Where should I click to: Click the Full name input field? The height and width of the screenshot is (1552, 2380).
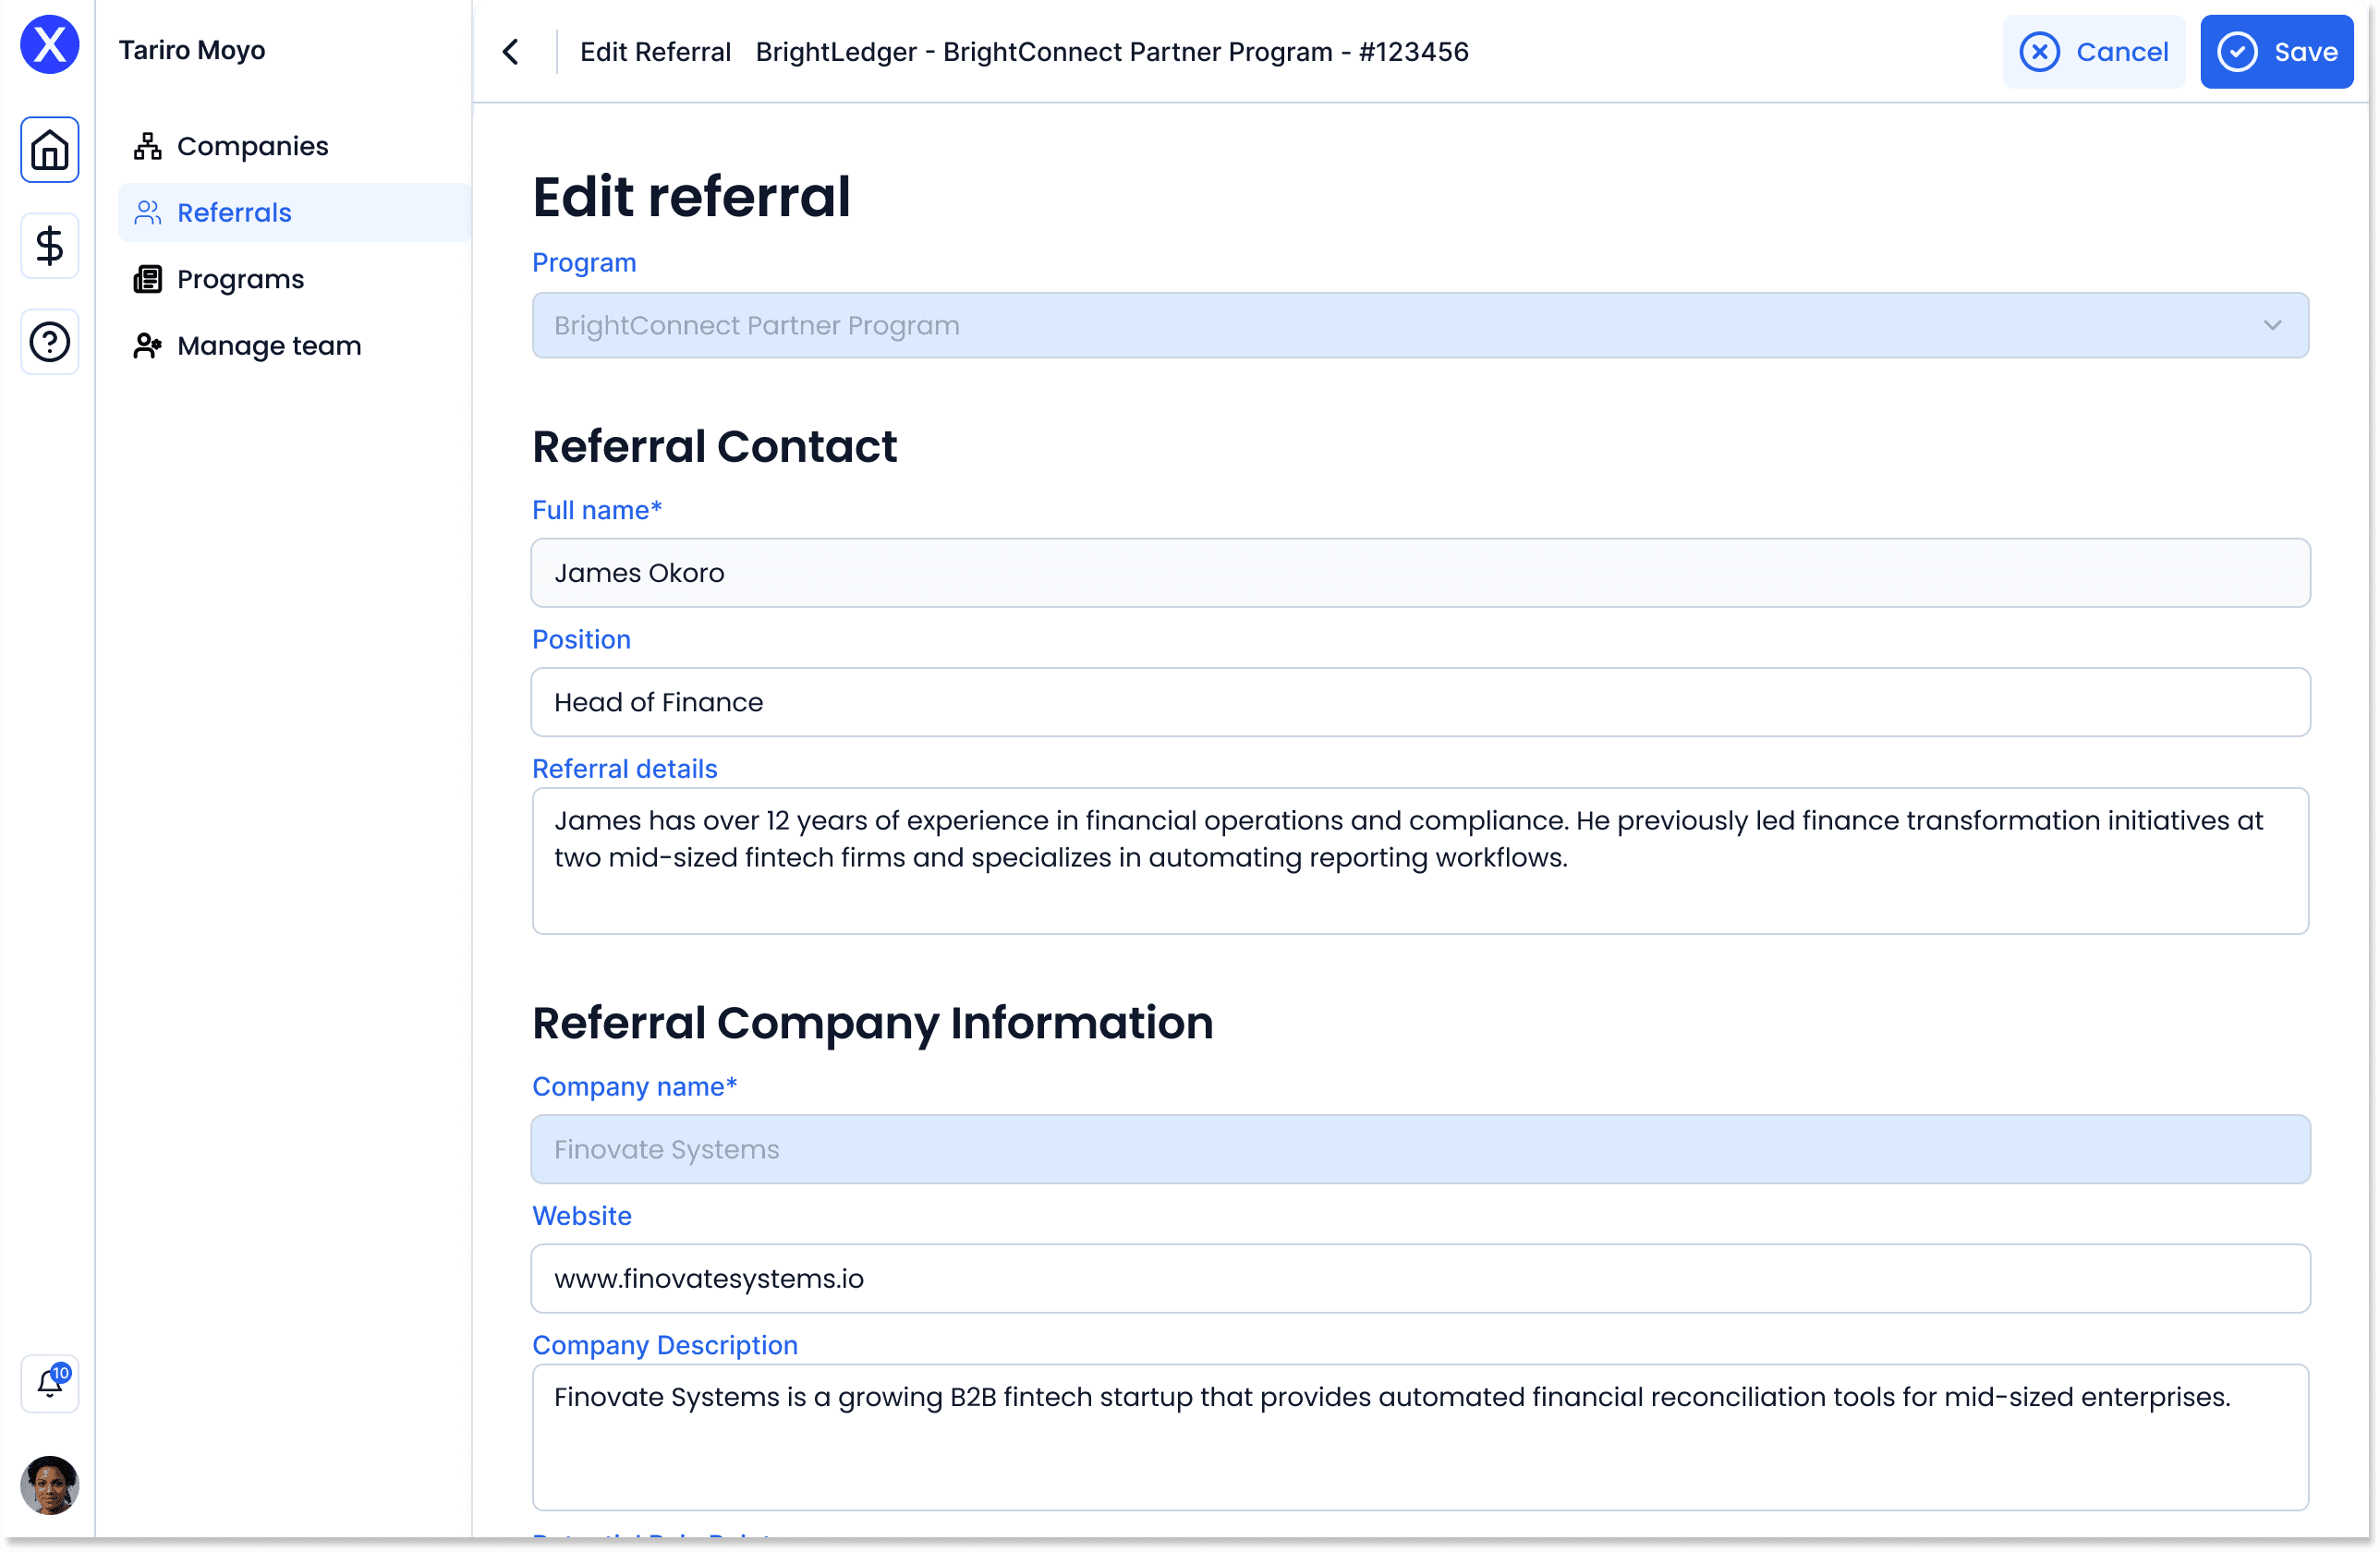(1420, 573)
